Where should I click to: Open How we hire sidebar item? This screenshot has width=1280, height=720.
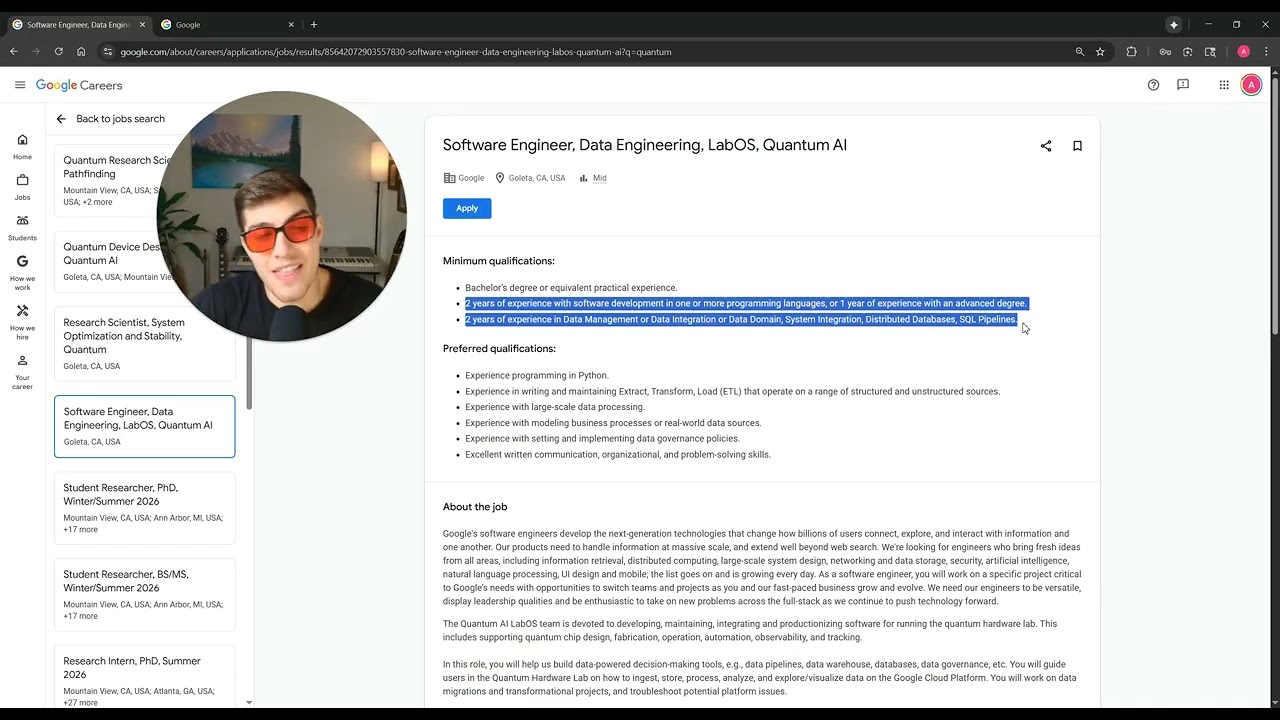point(22,322)
